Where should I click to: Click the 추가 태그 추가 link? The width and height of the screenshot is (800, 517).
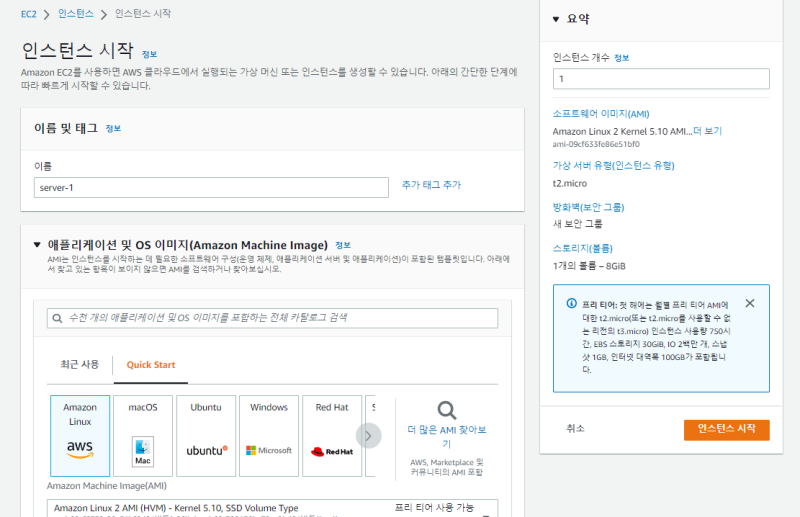pos(431,185)
